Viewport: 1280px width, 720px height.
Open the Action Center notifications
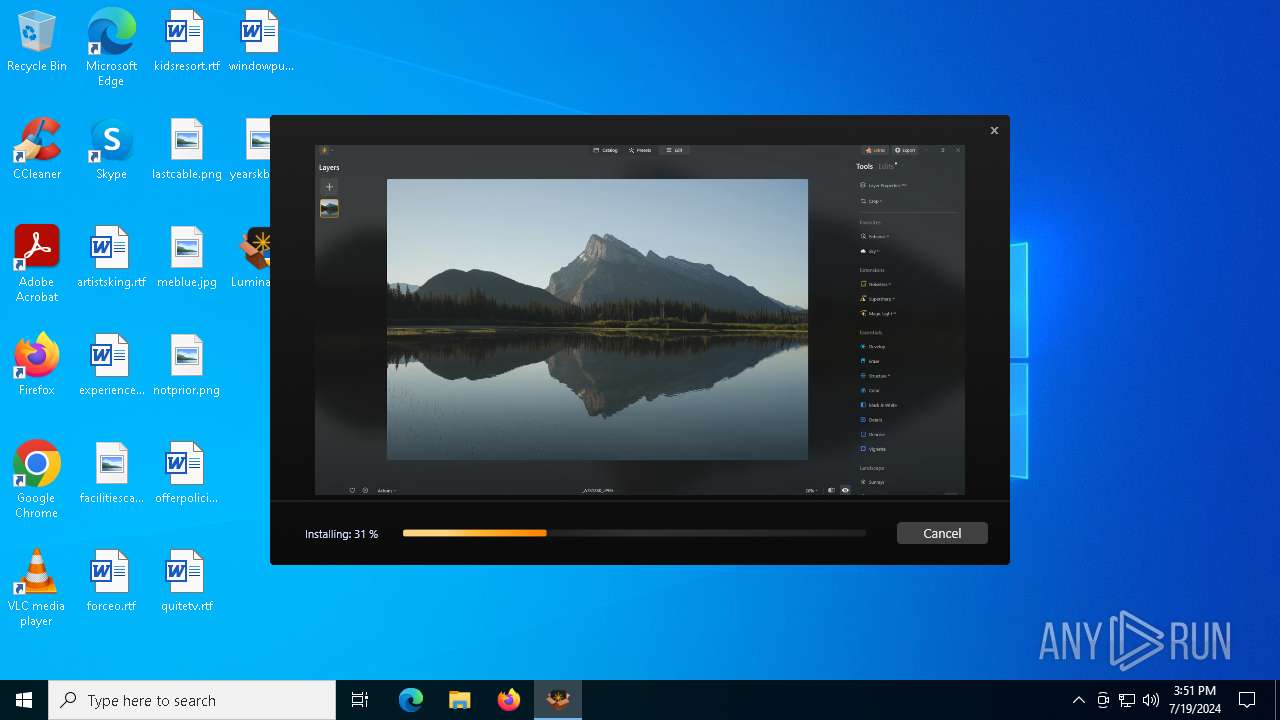pos(1247,700)
